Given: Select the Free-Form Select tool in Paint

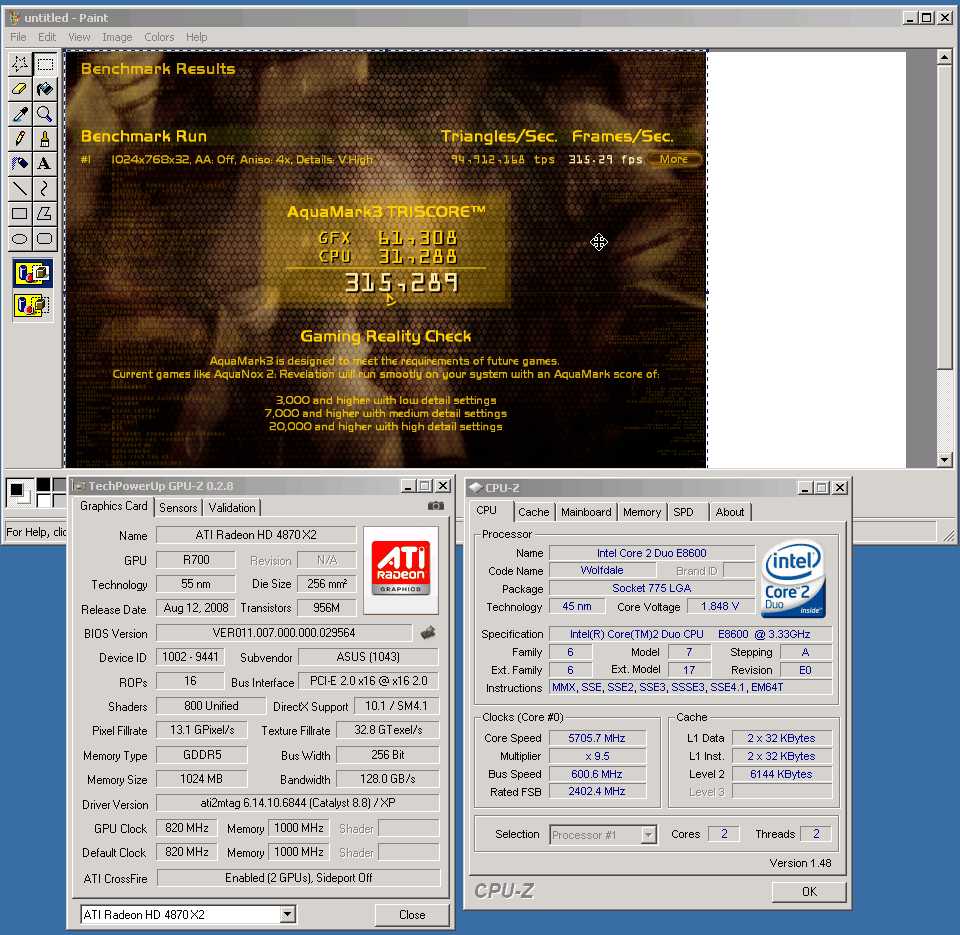Looking at the screenshot, I should click(20, 64).
